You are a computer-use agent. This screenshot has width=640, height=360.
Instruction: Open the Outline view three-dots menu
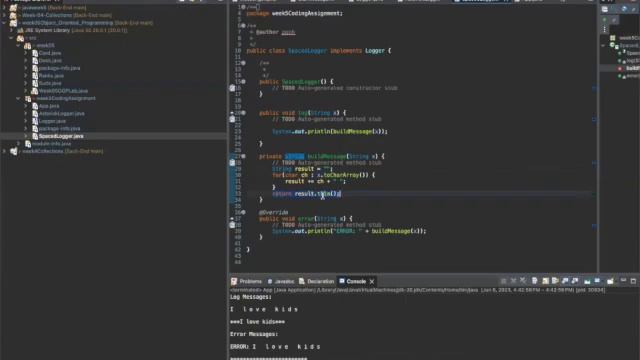(604, 29)
